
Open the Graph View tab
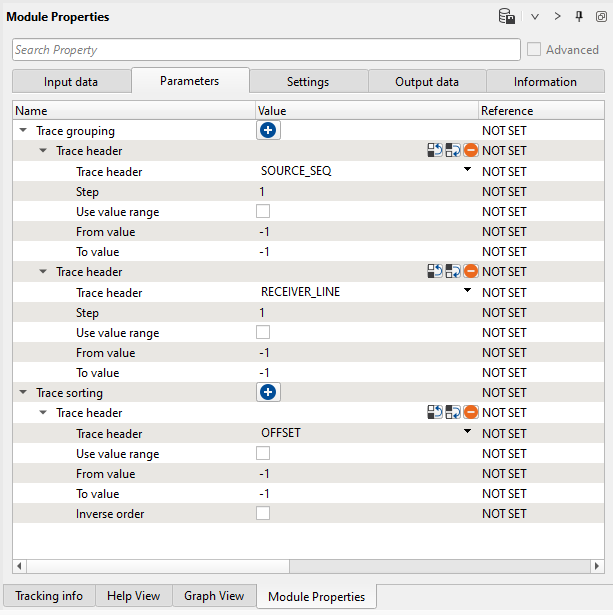(x=214, y=596)
